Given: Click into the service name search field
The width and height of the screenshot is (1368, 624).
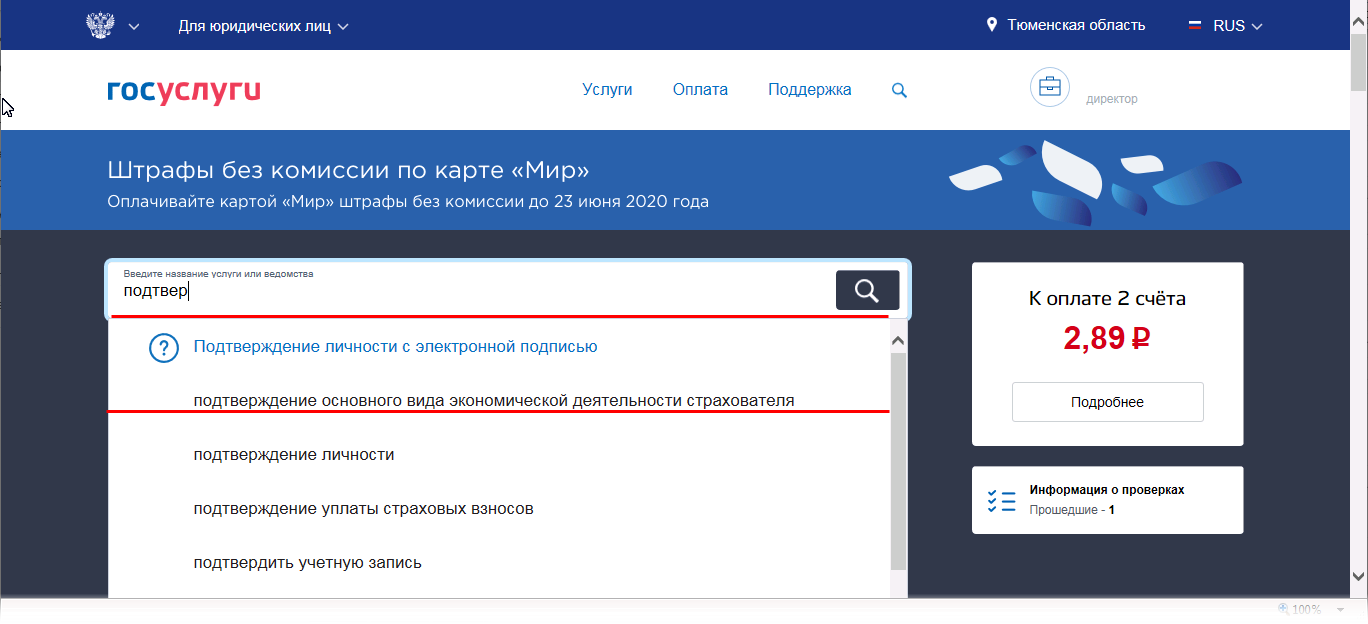Looking at the screenshot, I should pos(470,291).
